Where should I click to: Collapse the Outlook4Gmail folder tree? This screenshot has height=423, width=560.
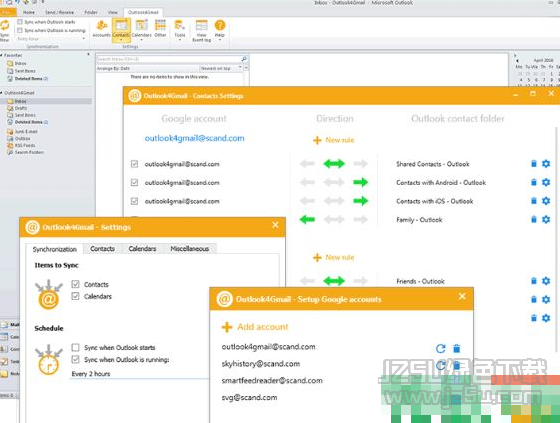[1, 93]
